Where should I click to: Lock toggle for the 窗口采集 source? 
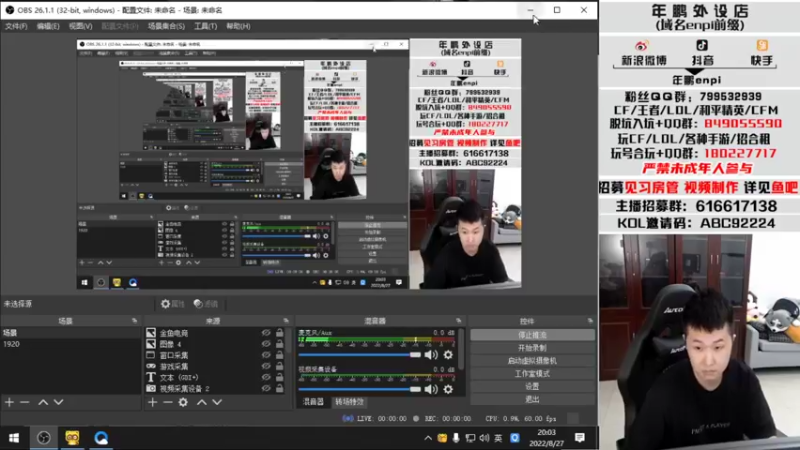click(280, 355)
